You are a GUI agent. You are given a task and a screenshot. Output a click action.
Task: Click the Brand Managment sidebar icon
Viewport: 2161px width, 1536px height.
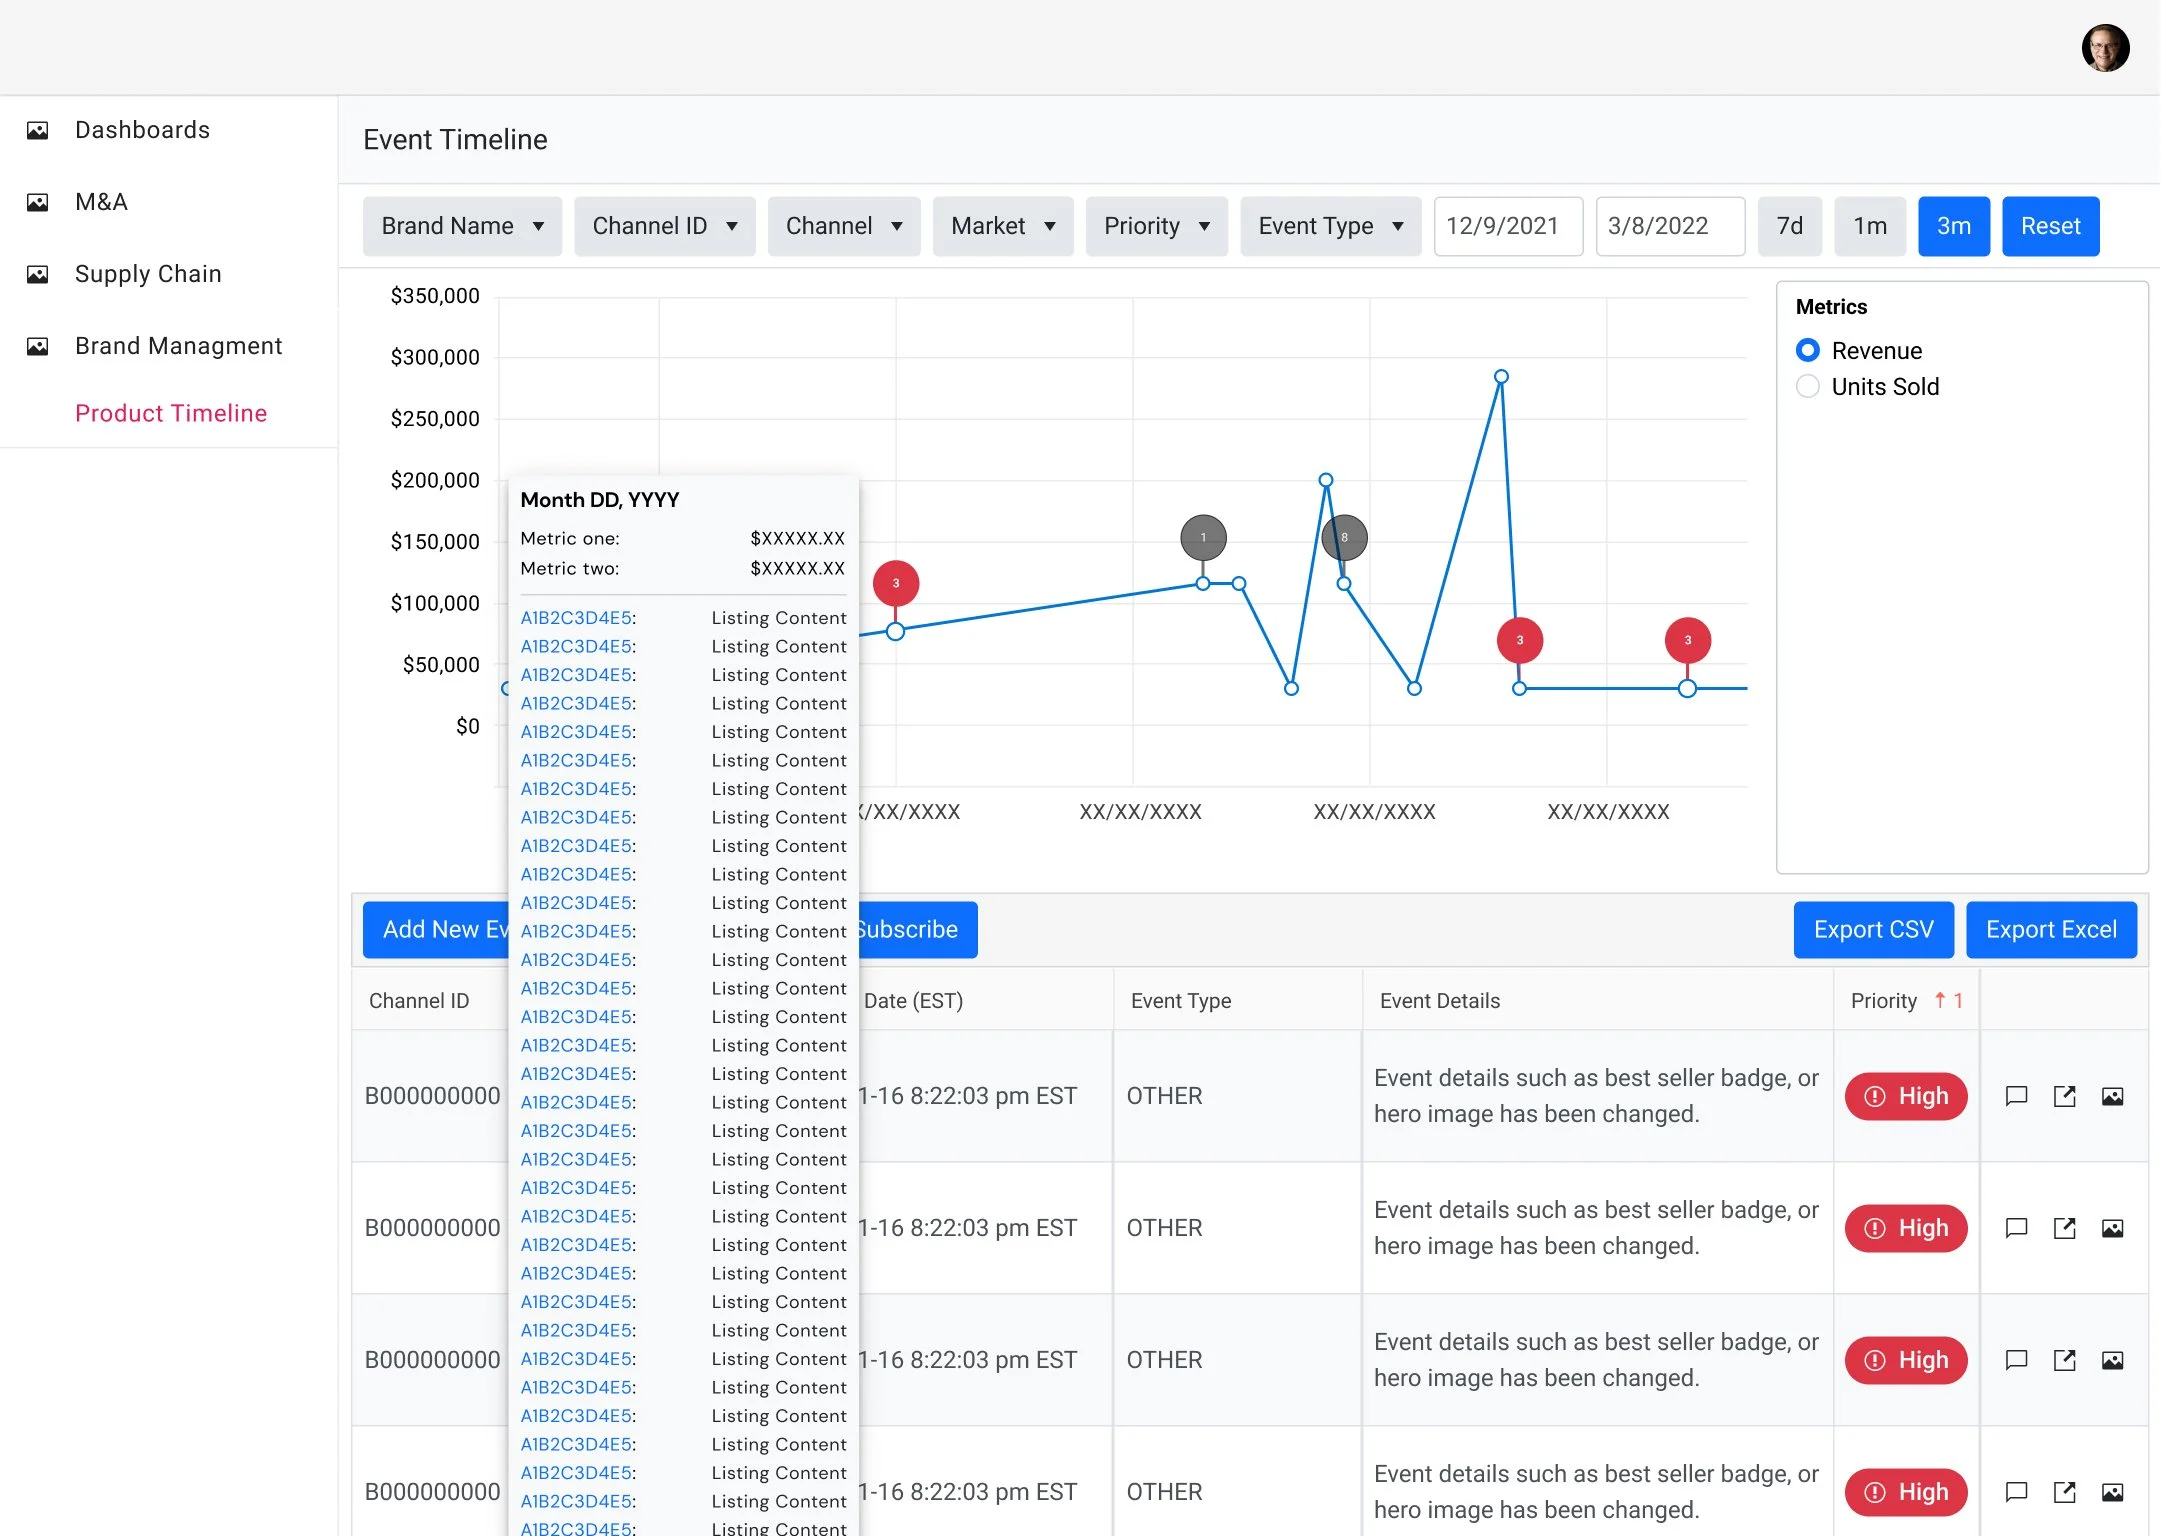pos(37,346)
